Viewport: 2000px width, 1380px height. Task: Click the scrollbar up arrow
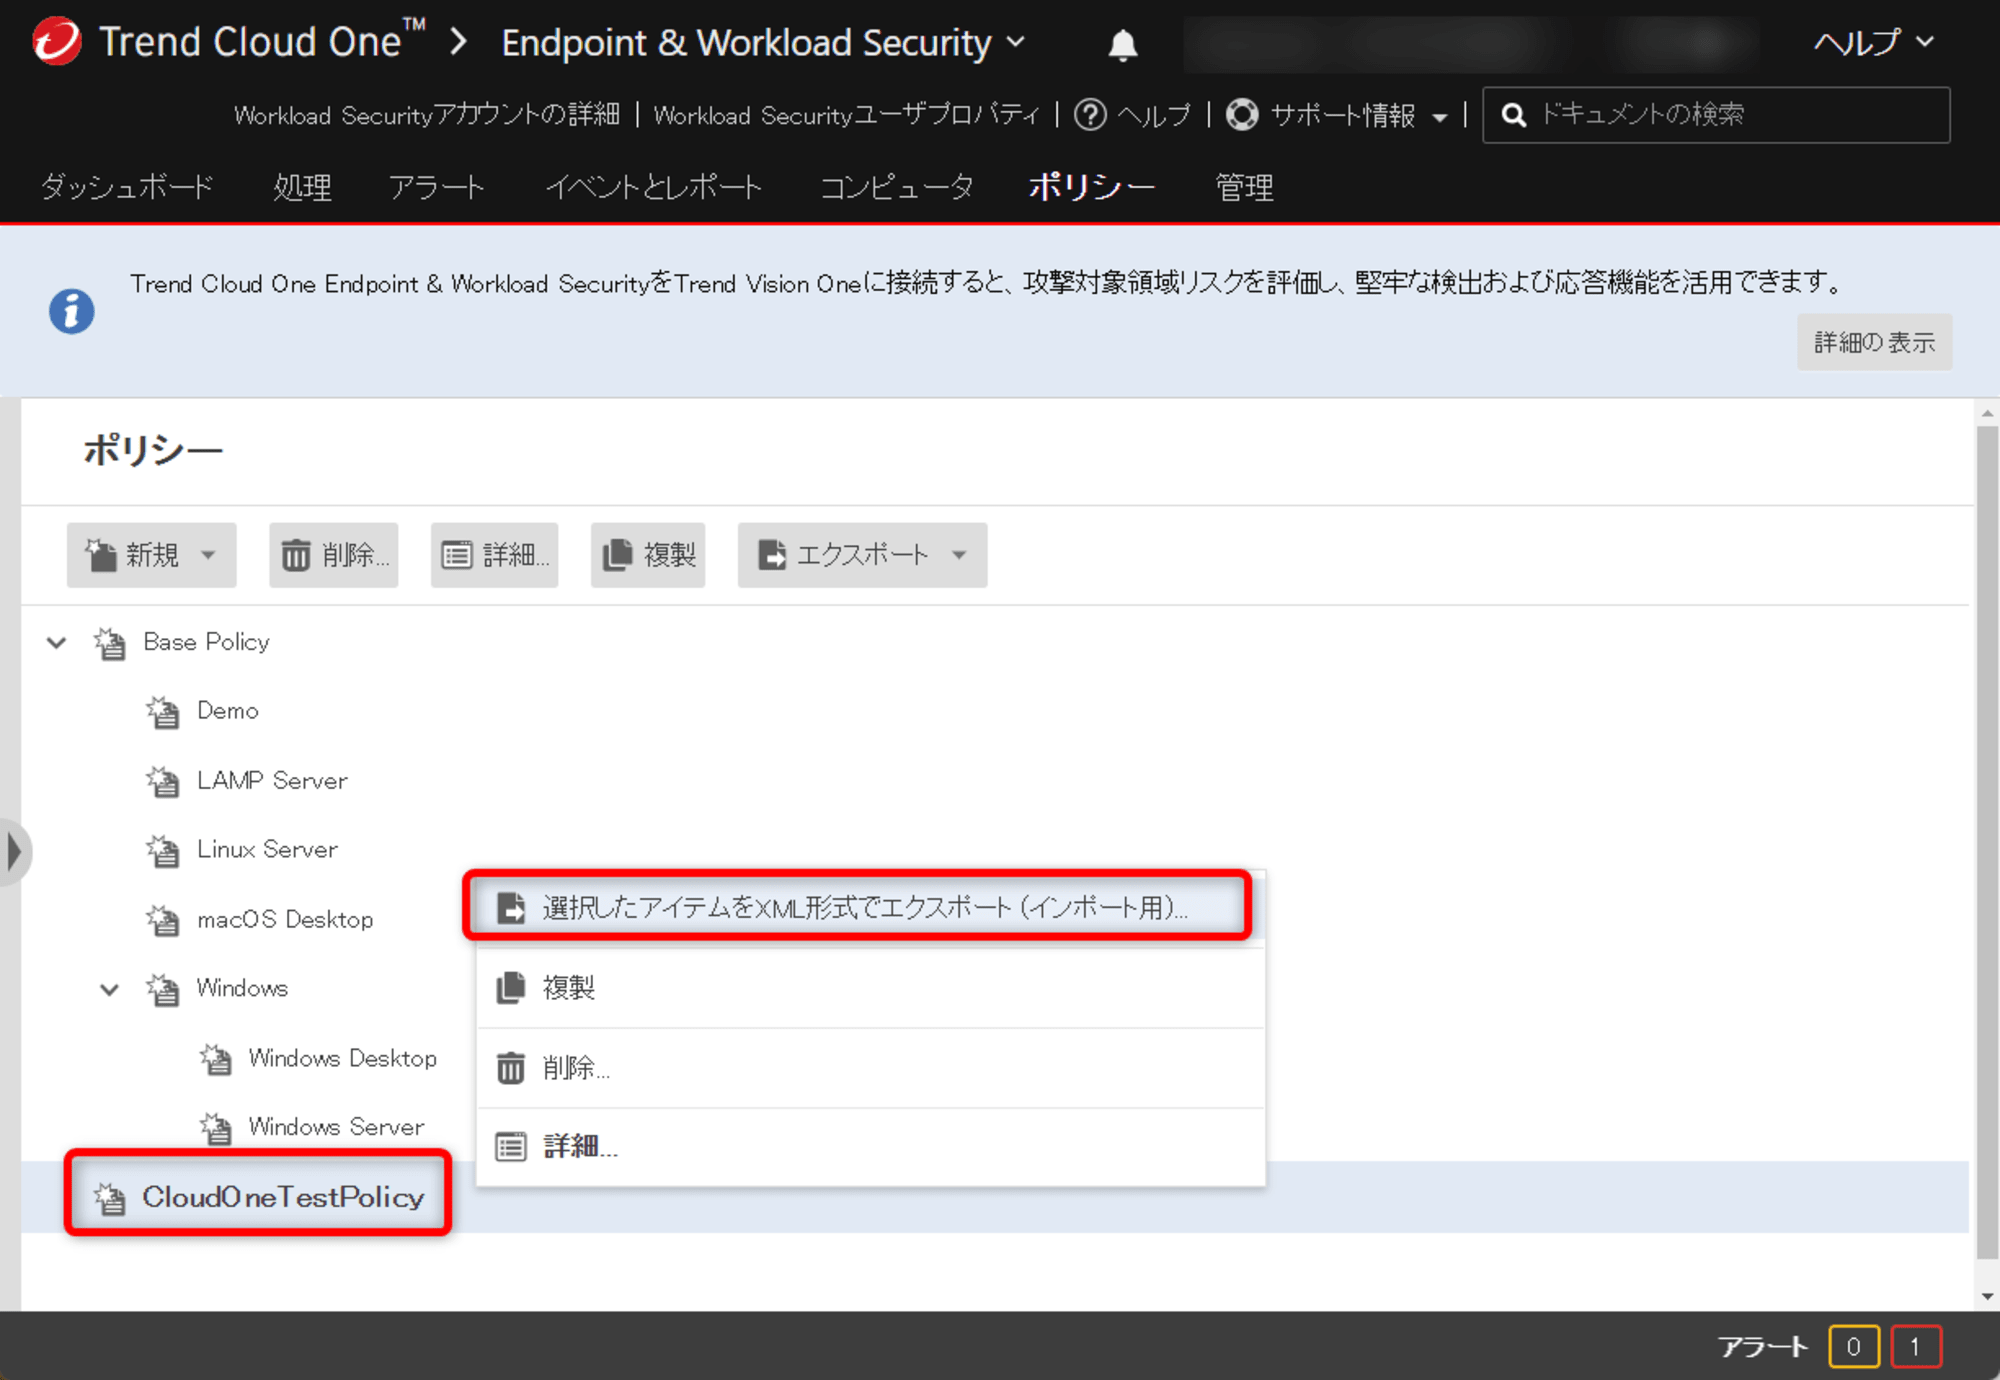point(1987,413)
